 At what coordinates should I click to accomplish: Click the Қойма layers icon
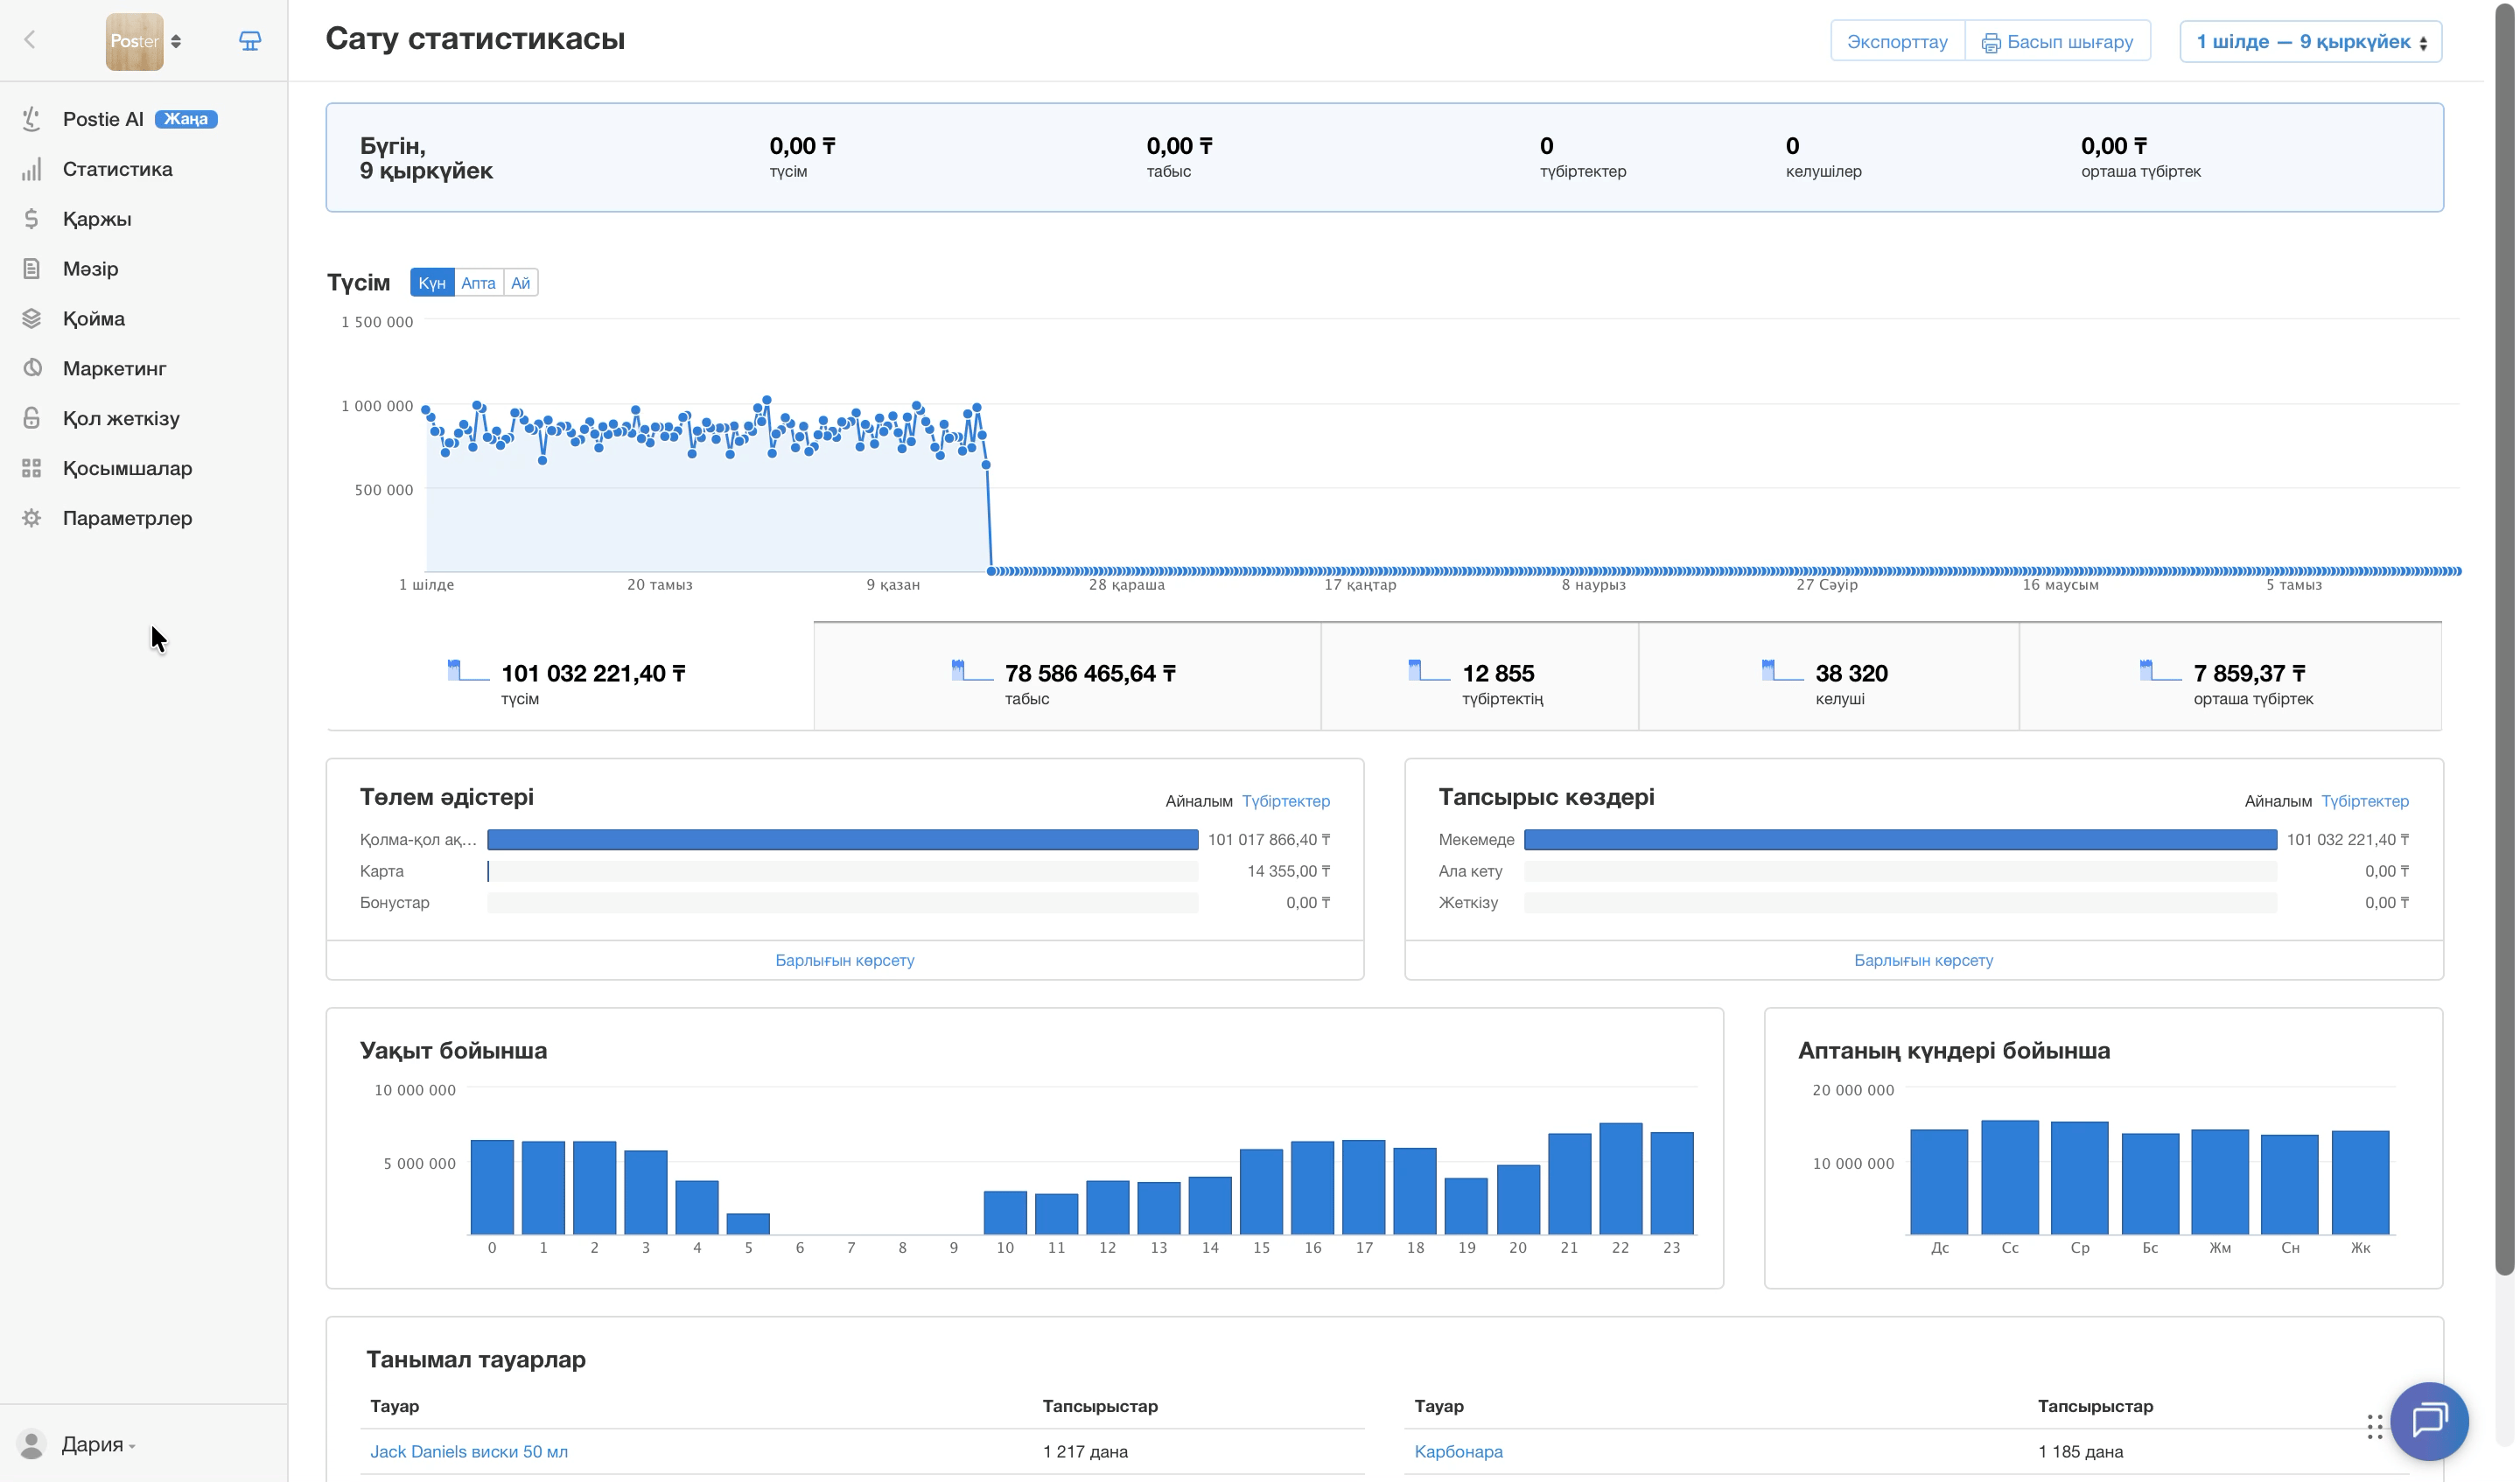tap(32, 319)
